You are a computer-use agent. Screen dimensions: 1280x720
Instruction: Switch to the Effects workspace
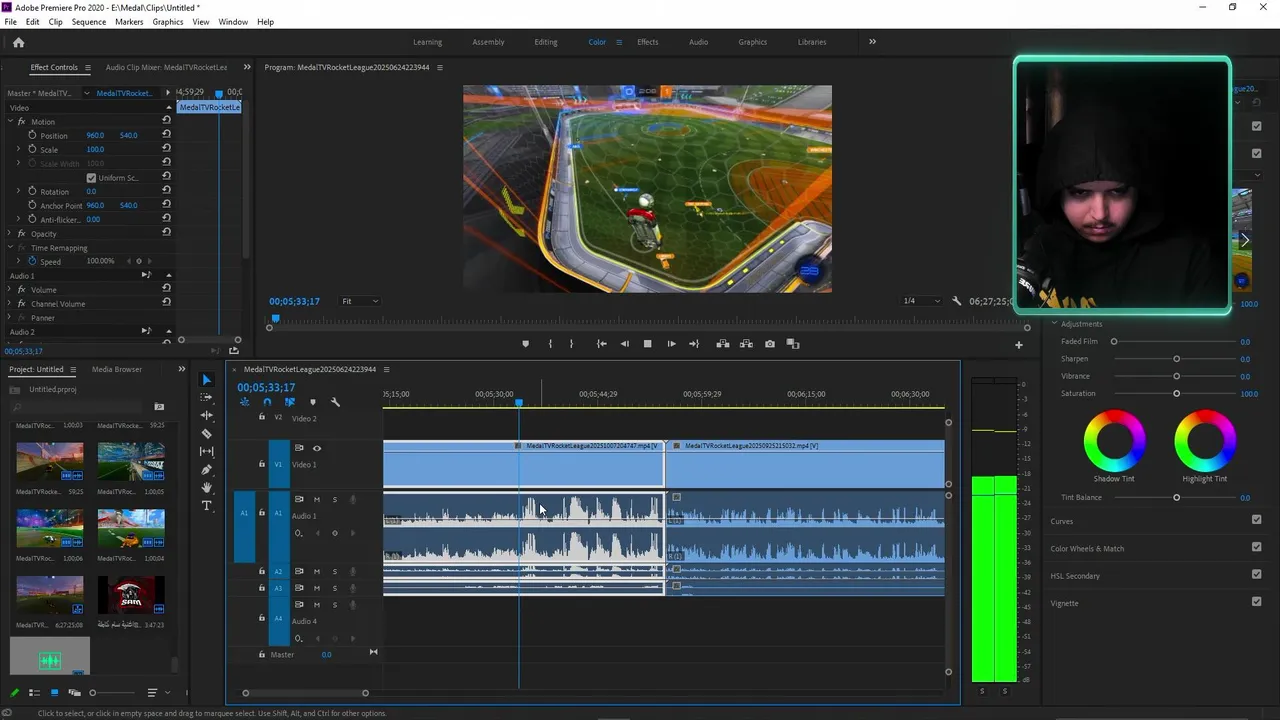(x=648, y=42)
